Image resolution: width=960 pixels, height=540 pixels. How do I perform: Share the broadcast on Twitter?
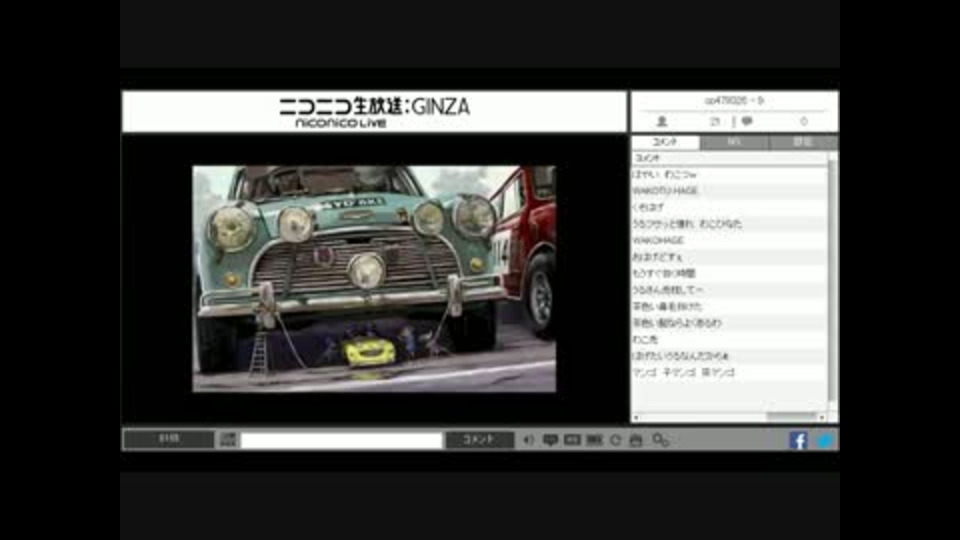point(825,440)
